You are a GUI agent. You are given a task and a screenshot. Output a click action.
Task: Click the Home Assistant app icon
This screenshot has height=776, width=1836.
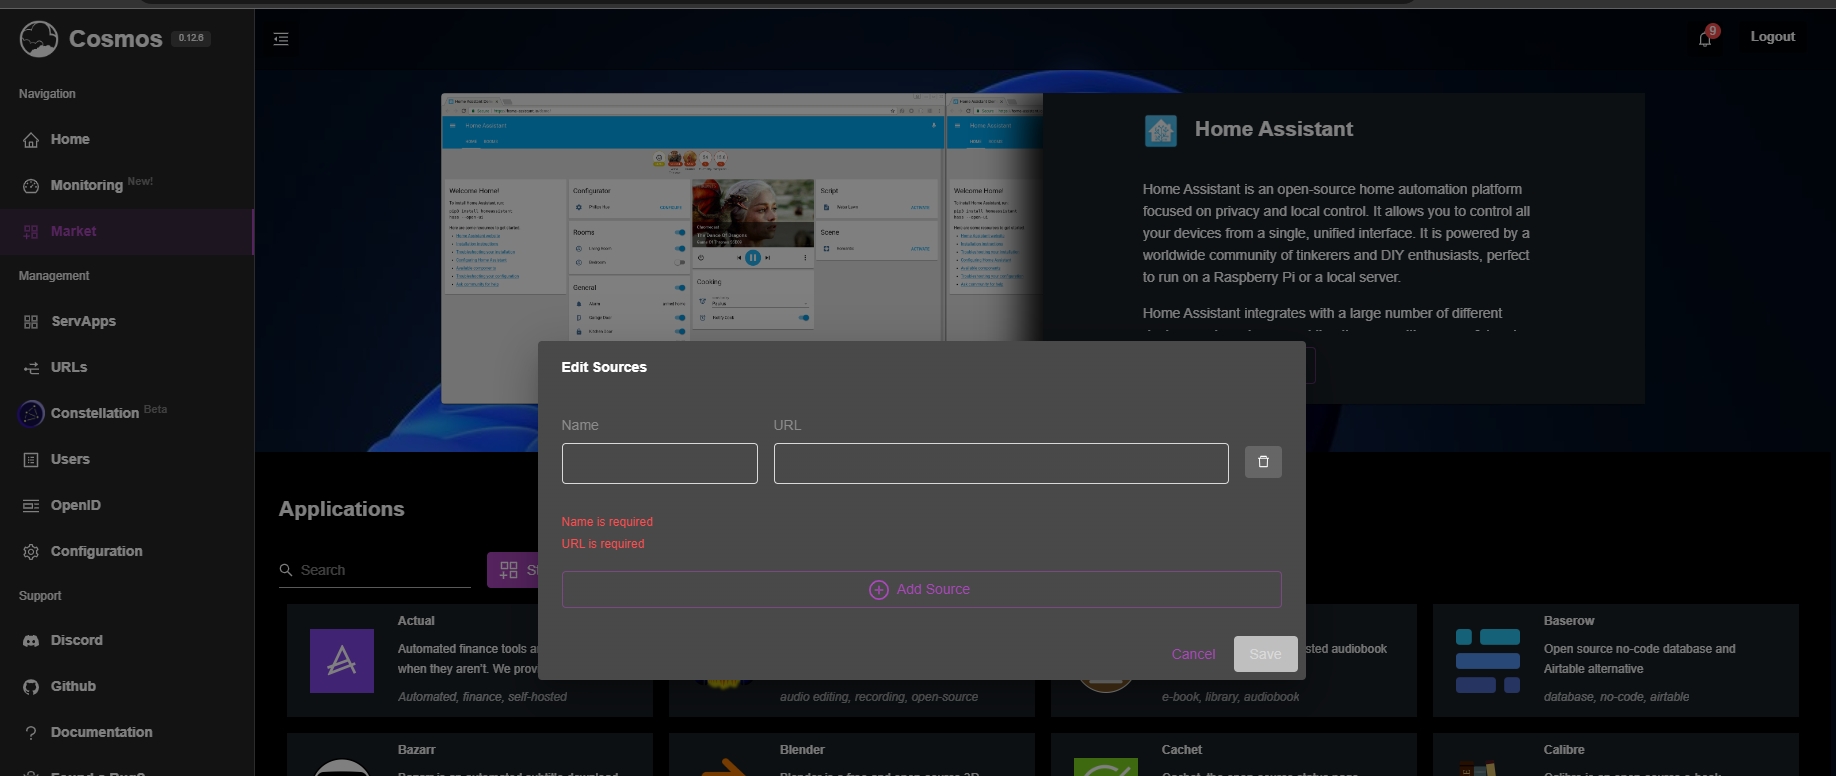(x=1160, y=130)
